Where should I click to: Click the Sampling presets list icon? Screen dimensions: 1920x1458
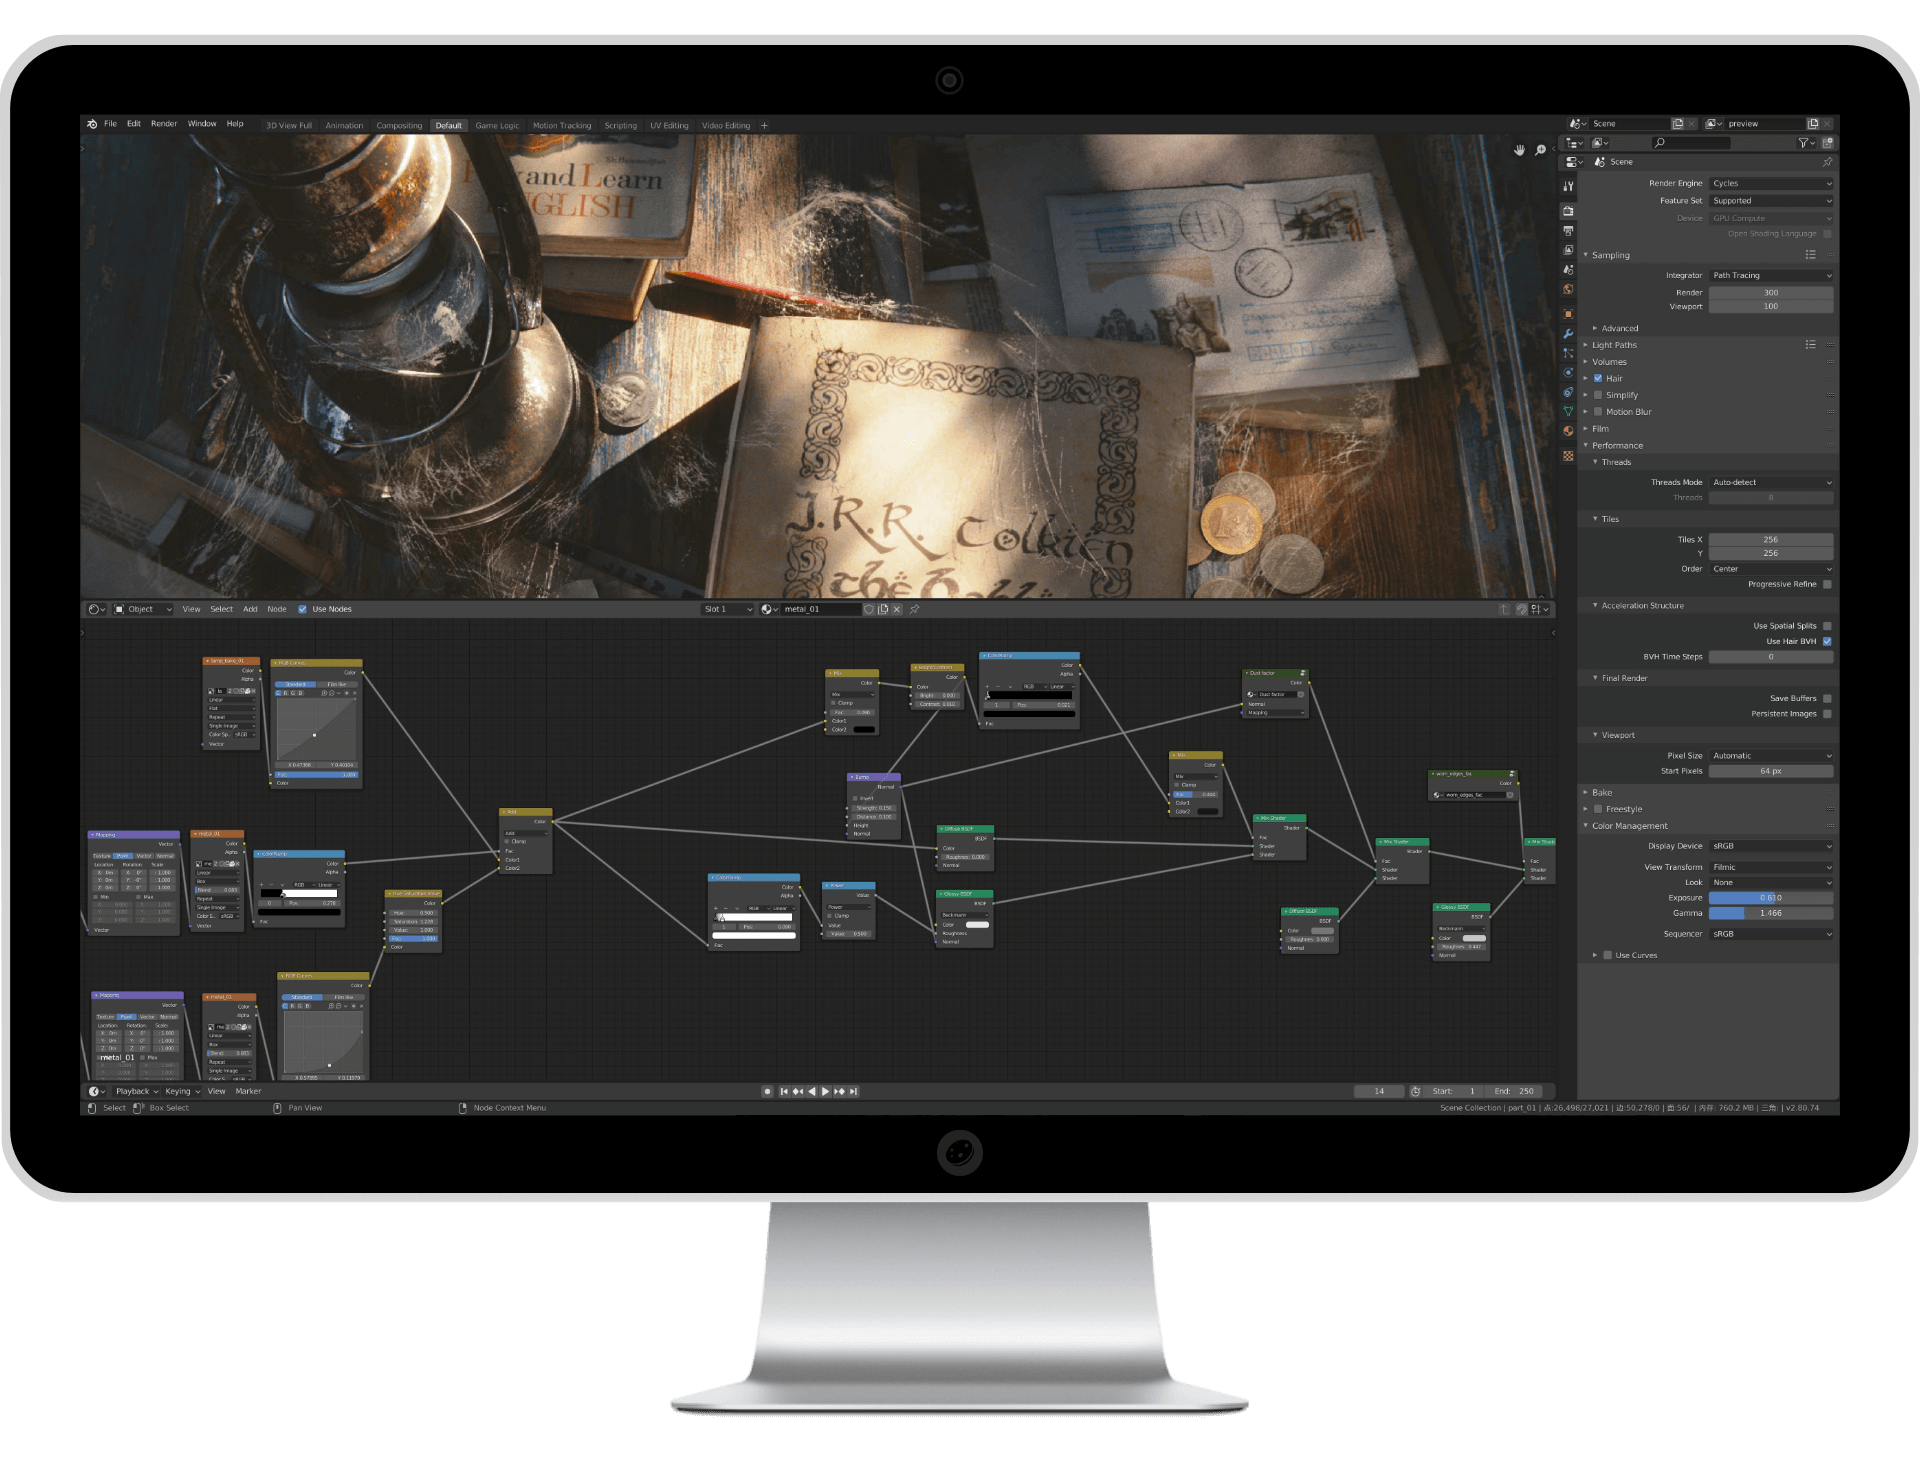click(1810, 255)
